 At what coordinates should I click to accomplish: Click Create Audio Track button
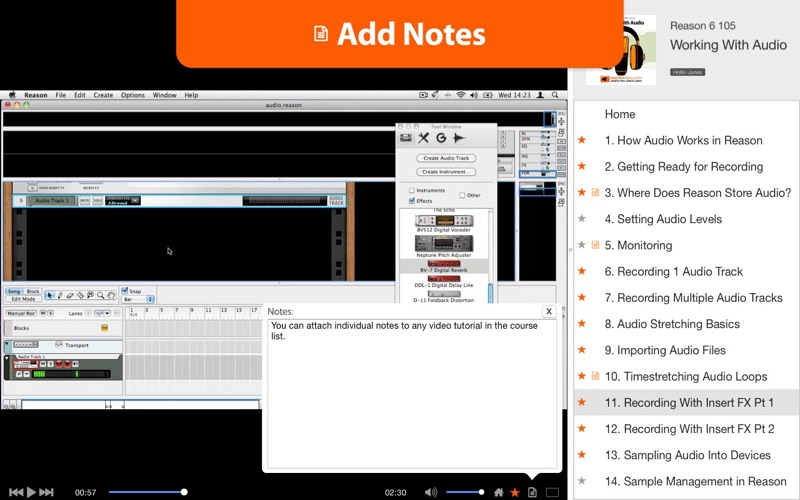click(446, 158)
